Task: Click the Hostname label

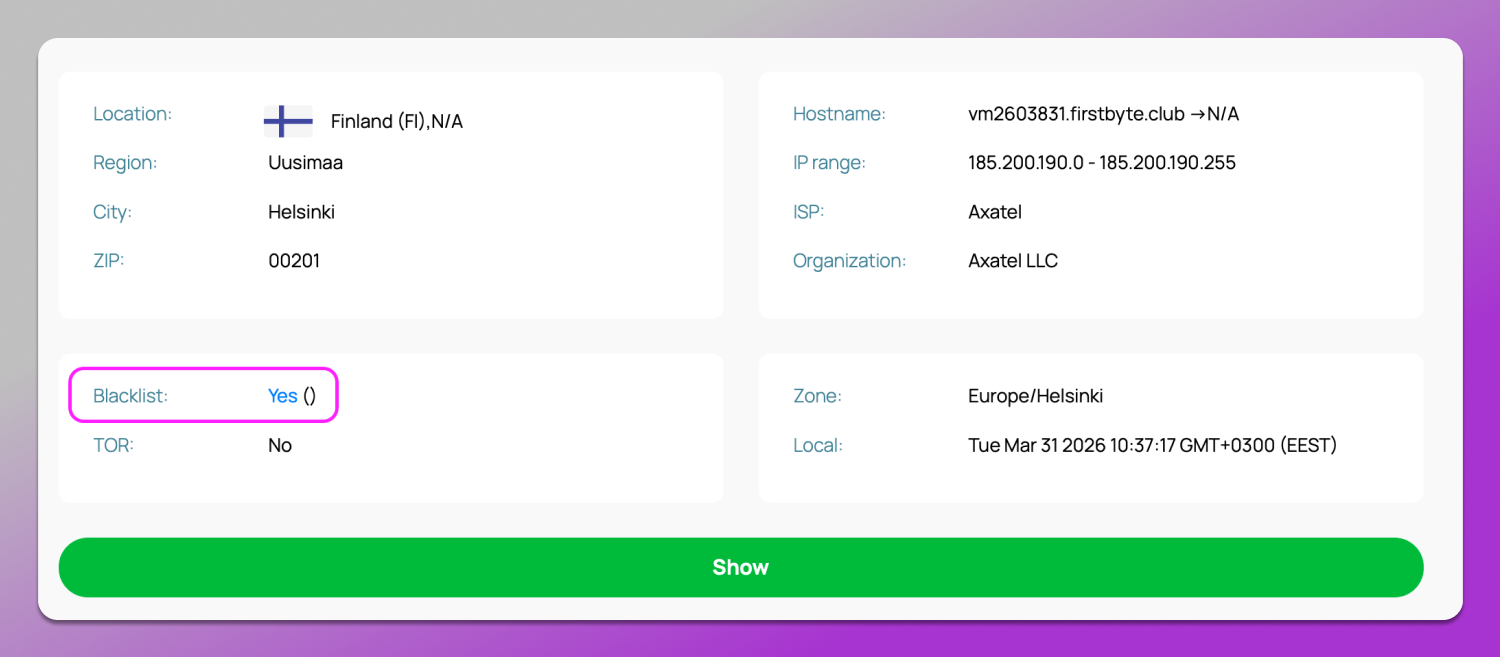Action: click(839, 114)
